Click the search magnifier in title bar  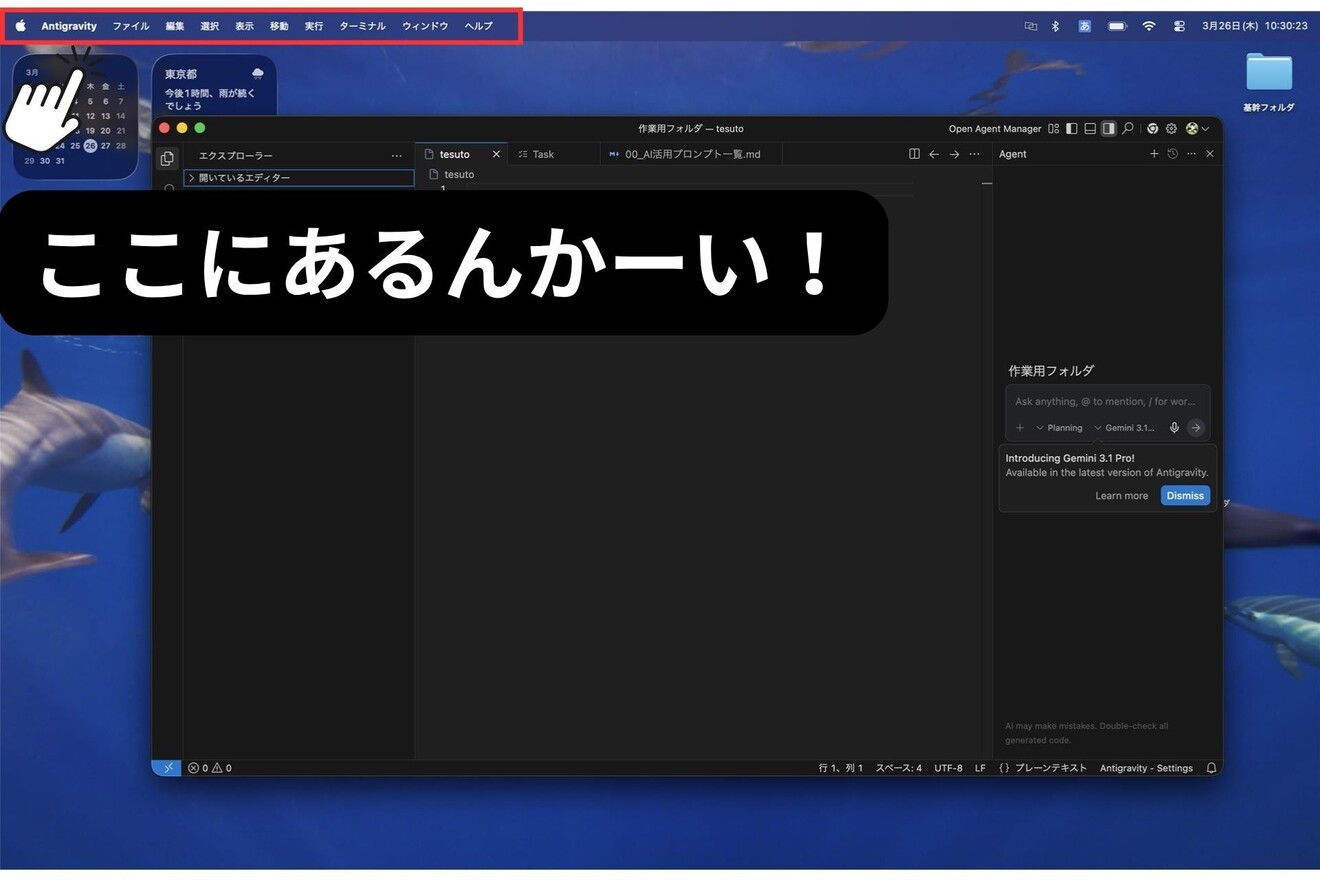pyautogui.click(x=1128, y=129)
